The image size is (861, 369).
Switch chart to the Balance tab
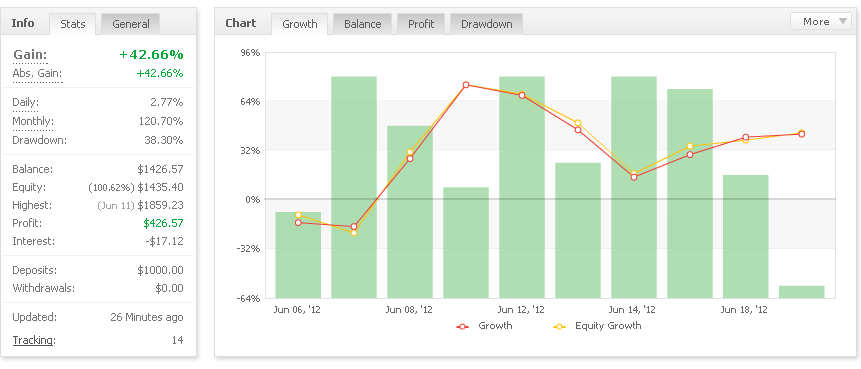362,24
